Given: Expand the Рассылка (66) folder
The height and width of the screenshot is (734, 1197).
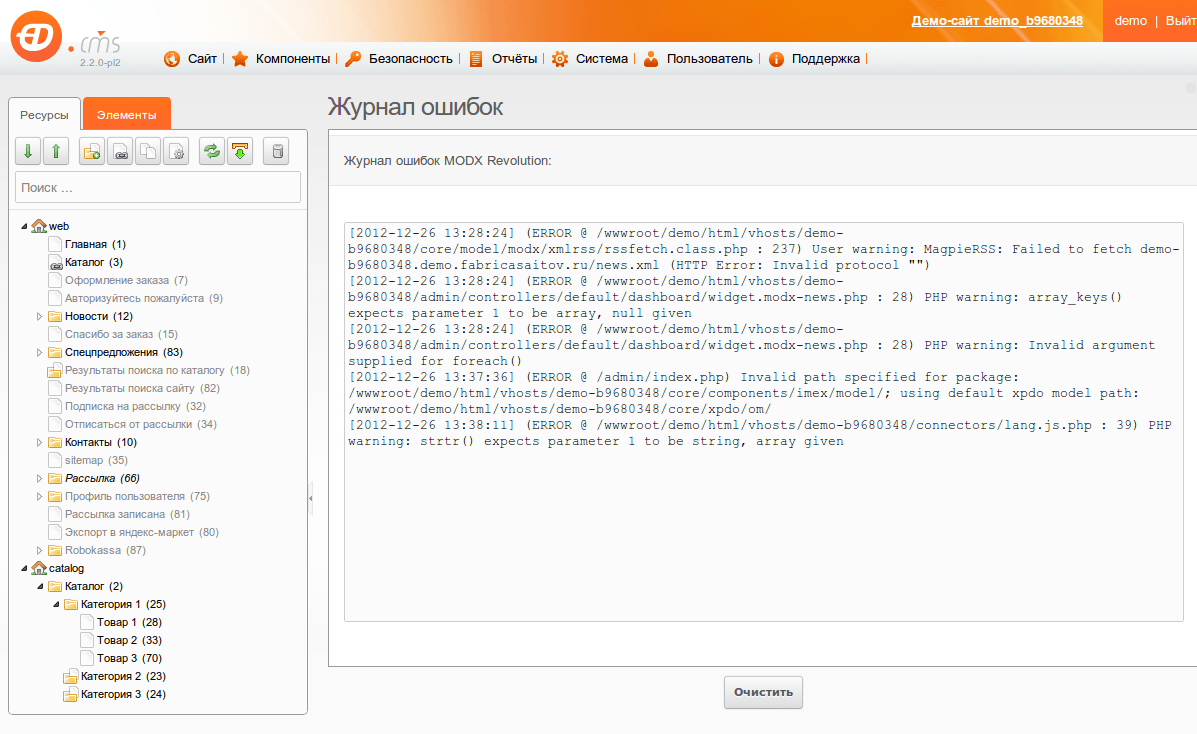Looking at the screenshot, I should [40, 478].
